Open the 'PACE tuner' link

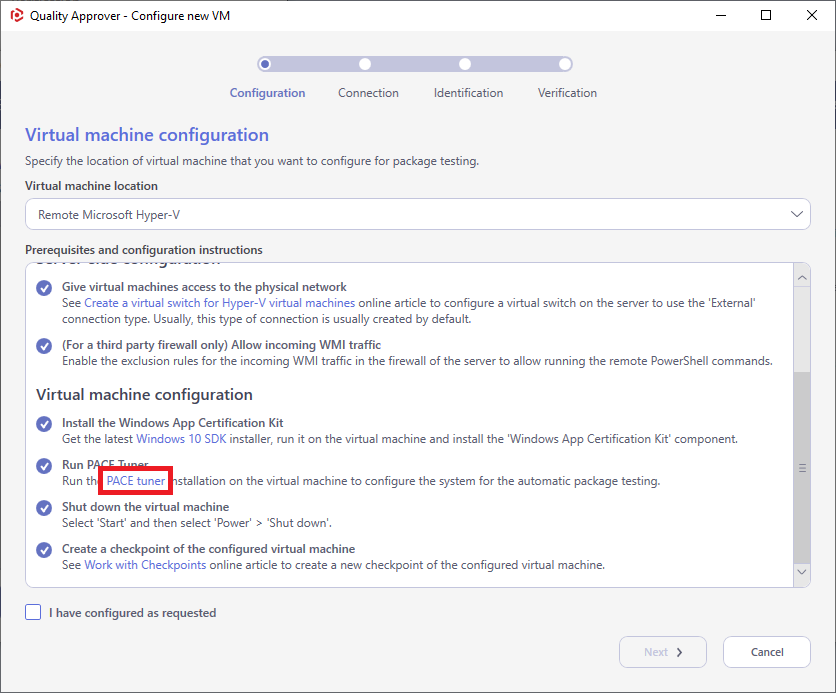coord(136,481)
